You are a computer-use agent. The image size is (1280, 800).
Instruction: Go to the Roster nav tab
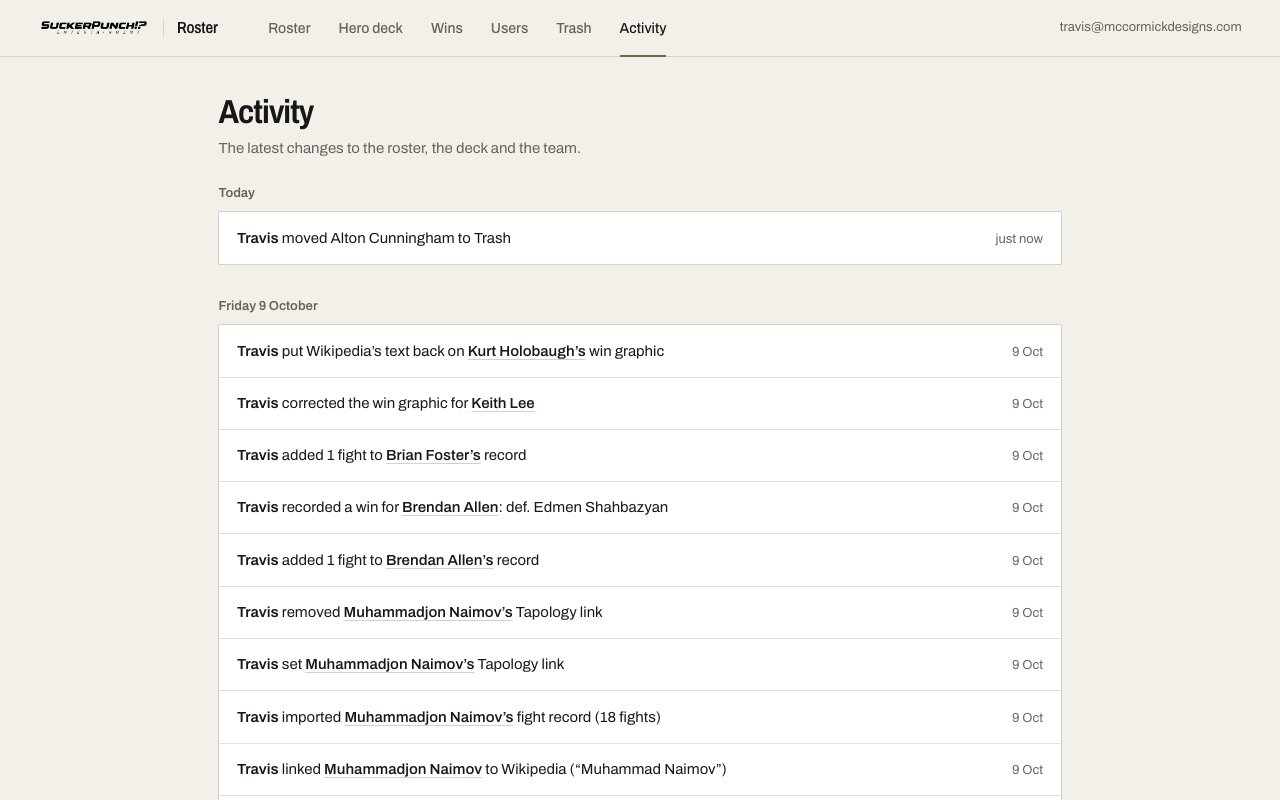[289, 28]
